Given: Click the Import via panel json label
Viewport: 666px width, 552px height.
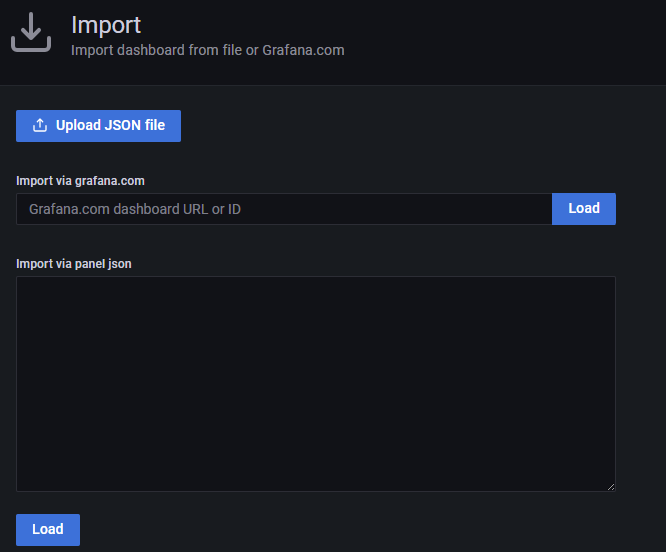Looking at the screenshot, I should 74,264.
